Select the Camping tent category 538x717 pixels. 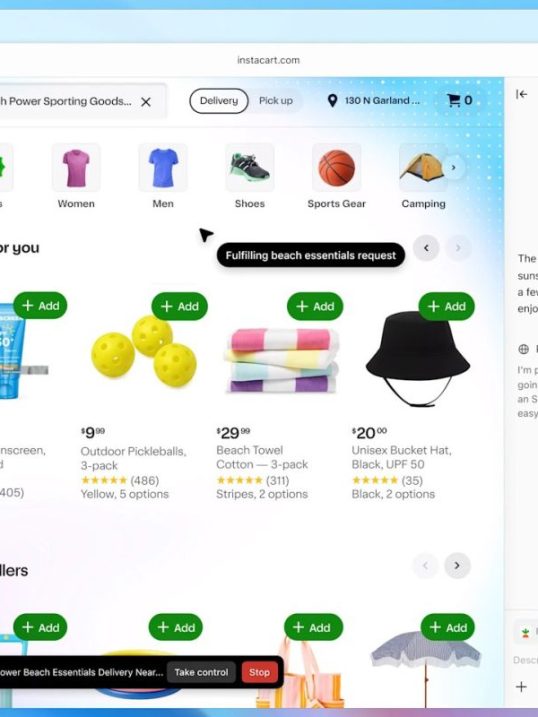tap(423, 167)
